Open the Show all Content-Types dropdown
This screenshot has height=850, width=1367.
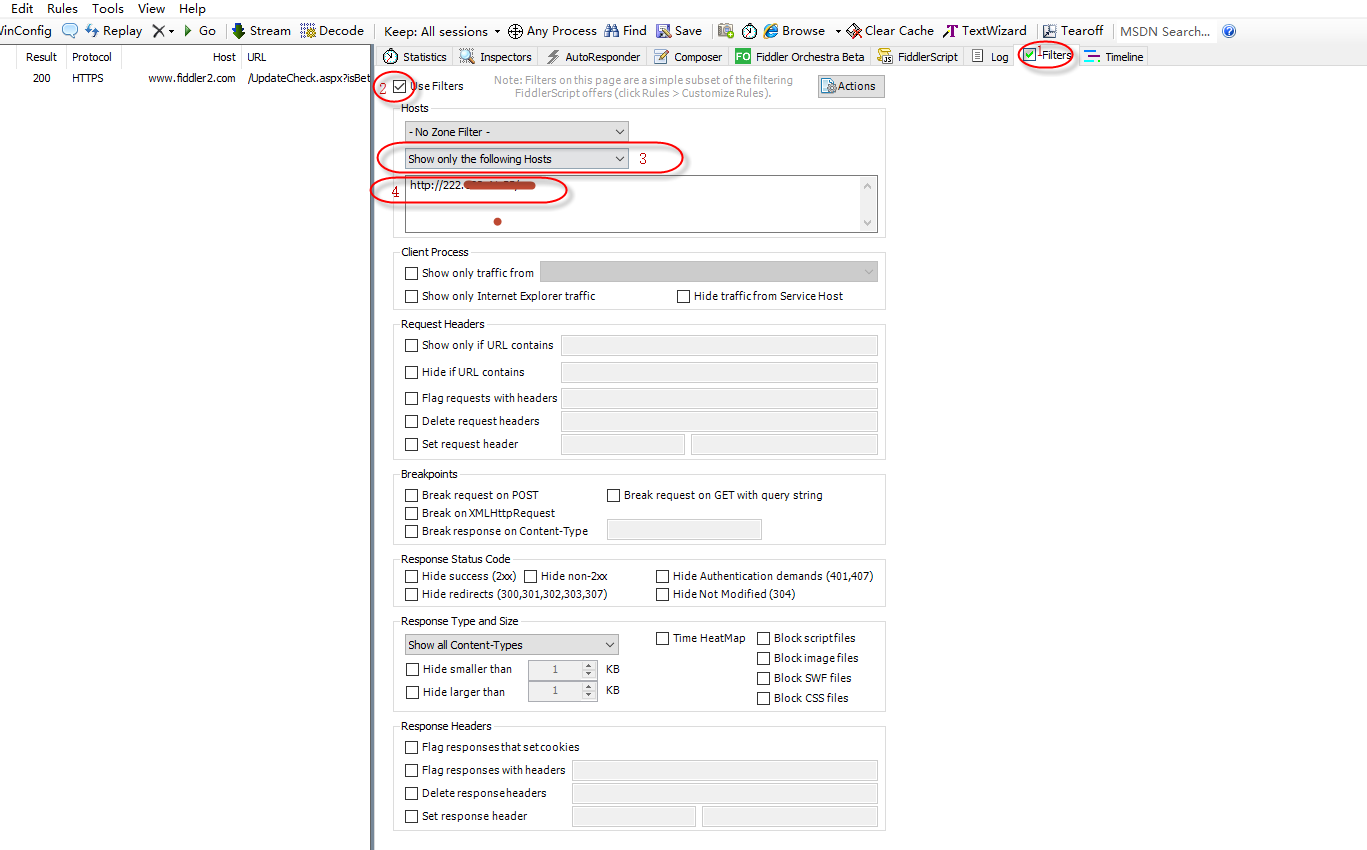pyautogui.click(x=512, y=645)
